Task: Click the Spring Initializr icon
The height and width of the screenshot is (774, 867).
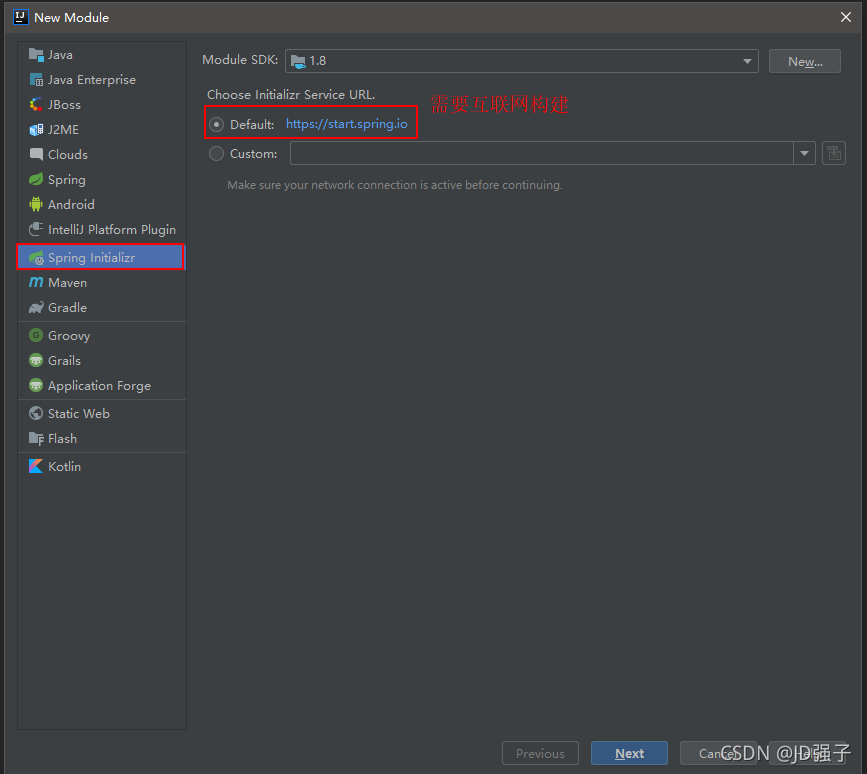Action: [x=36, y=257]
